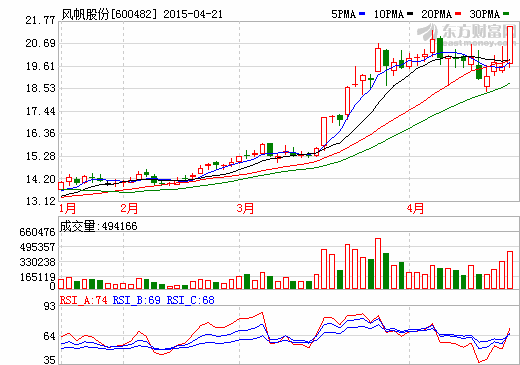Click volume axis label 330238

[x=37, y=262]
